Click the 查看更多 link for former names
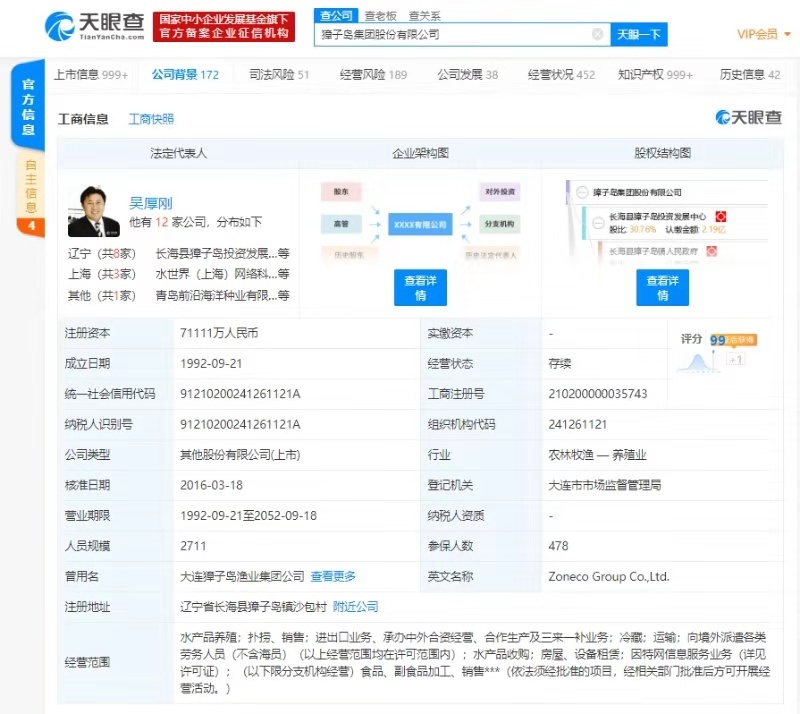800x714 pixels. [333, 576]
